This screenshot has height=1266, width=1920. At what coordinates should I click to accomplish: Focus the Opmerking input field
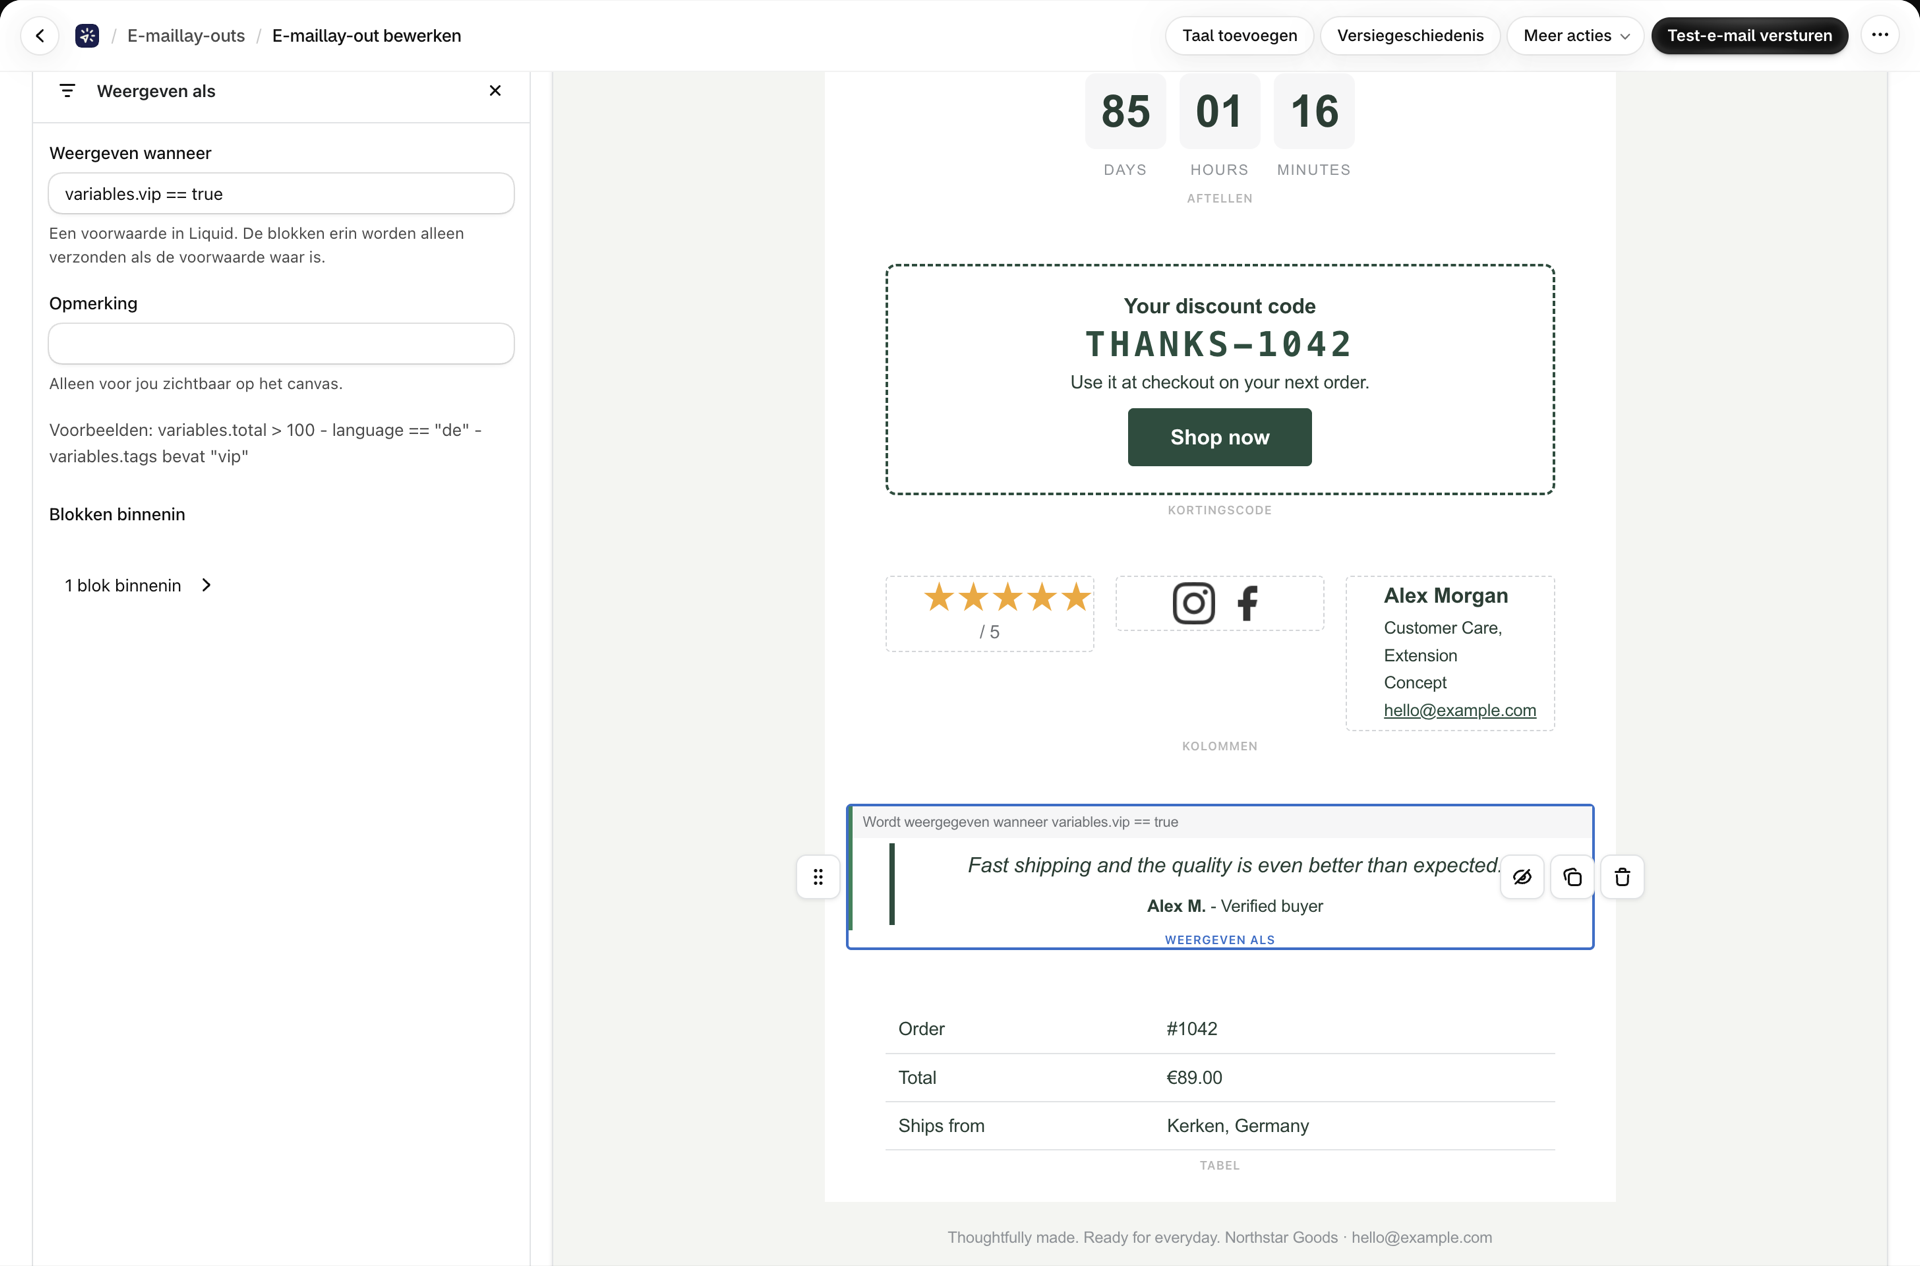tap(281, 344)
